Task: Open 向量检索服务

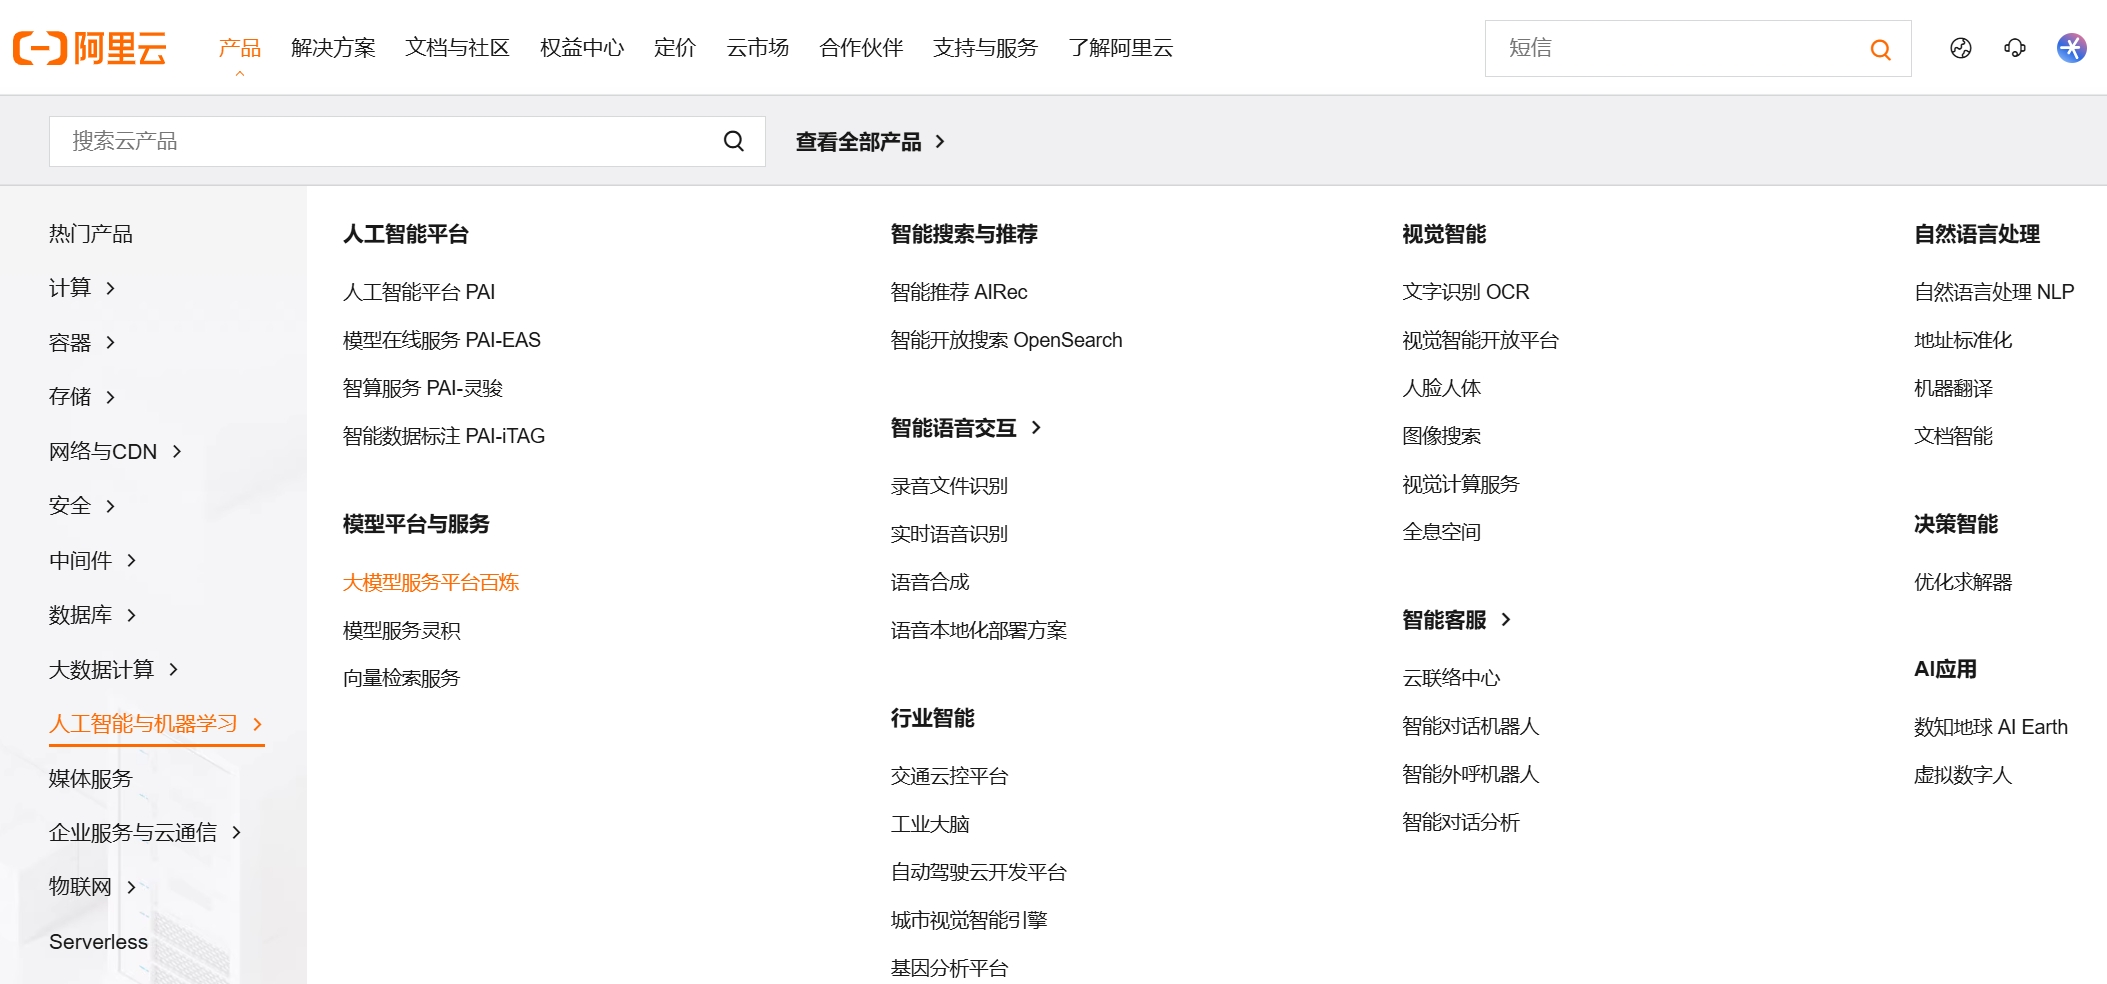Action: [x=402, y=678]
